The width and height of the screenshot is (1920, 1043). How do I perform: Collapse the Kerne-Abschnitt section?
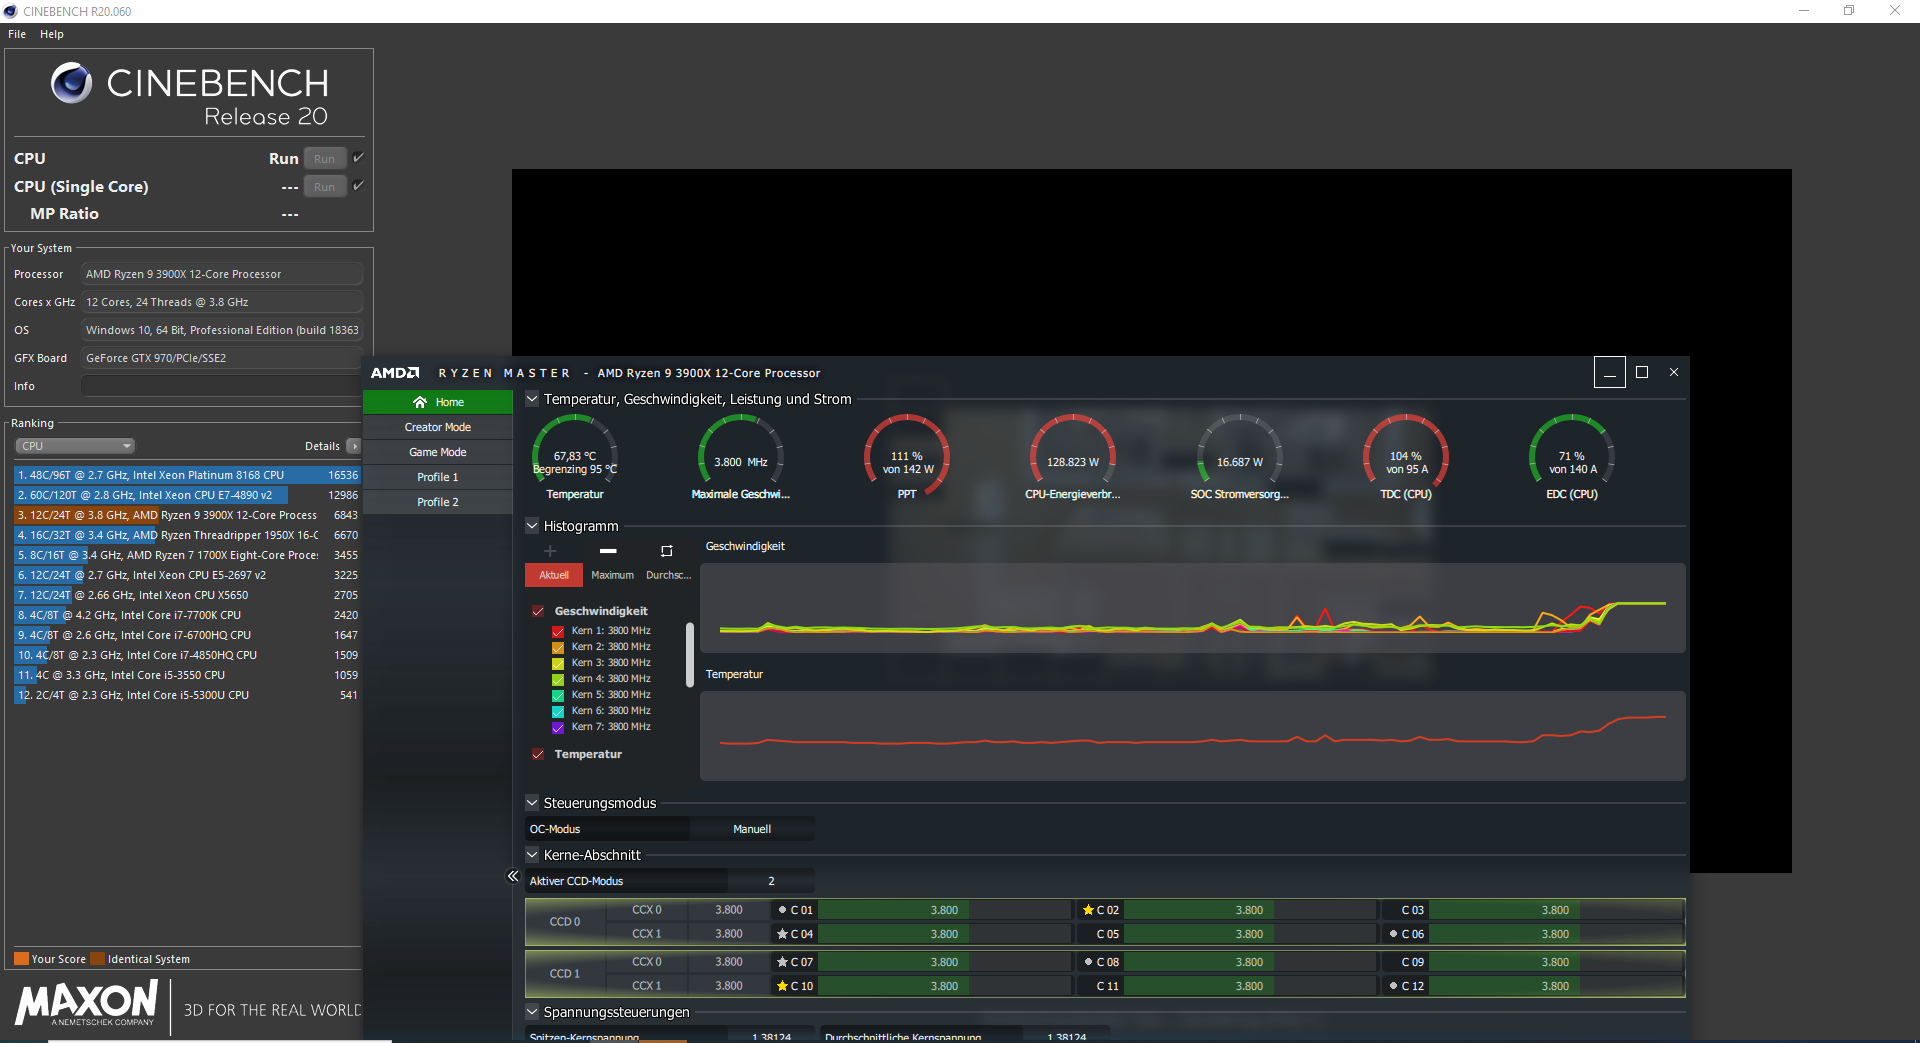click(x=533, y=855)
